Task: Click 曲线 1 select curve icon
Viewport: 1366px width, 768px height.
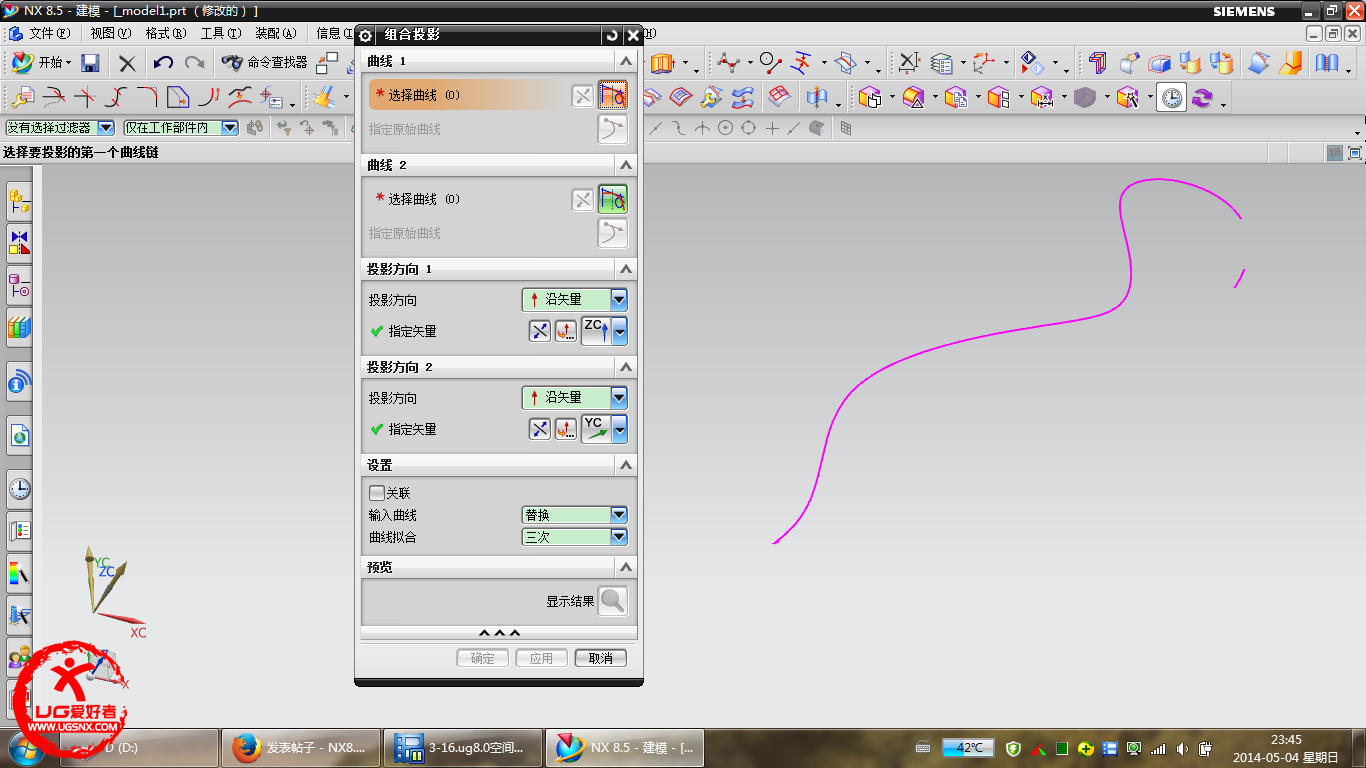Action: pos(613,95)
